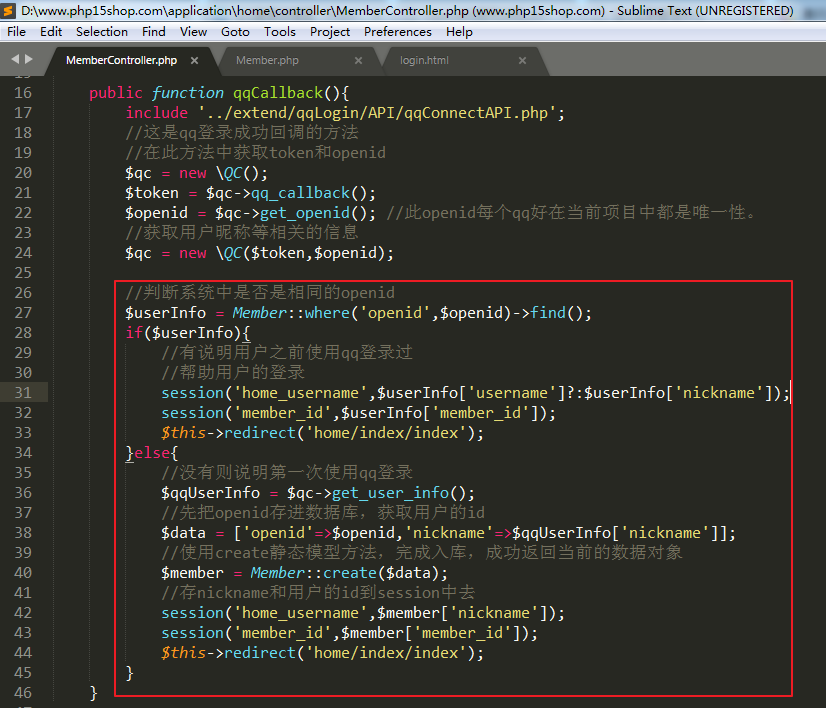Click the Sublime Text app icon in title bar

[x=9, y=11]
